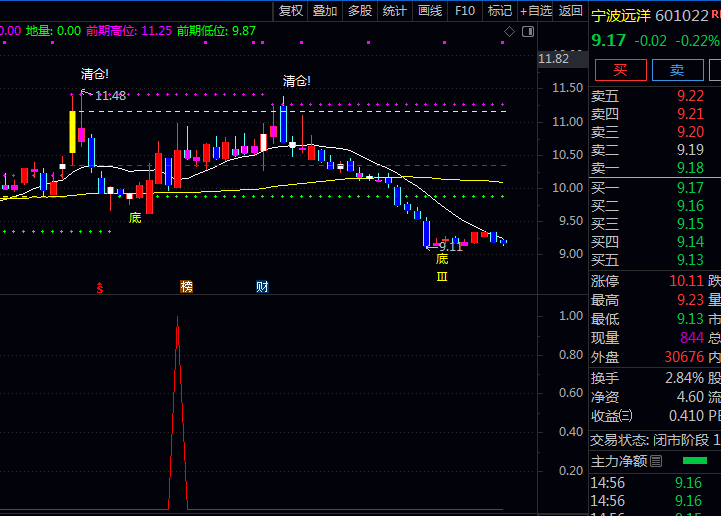Image resolution: width=721 pixels, height=516 pixels.
Task: Select the 多股 multi-stock view
Action: coord(360,11)
